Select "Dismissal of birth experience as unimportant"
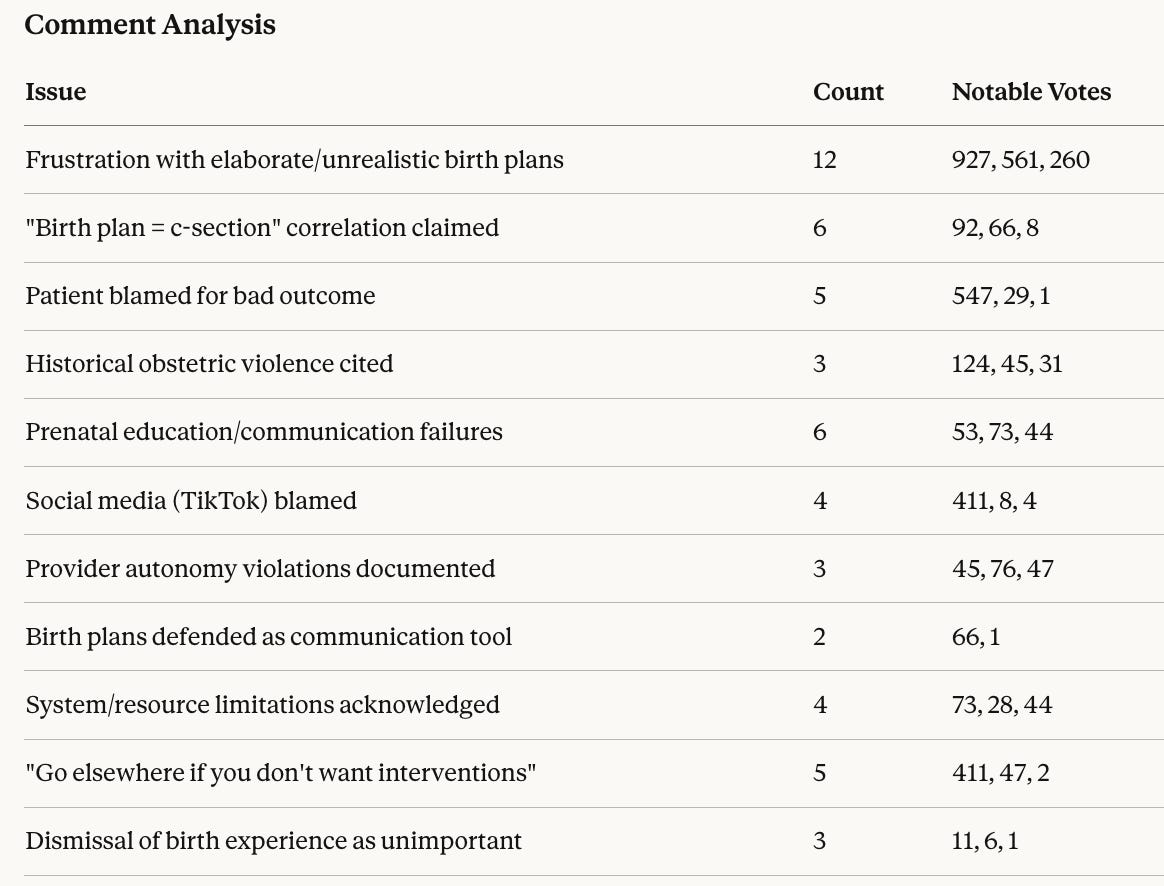Viewport: 1164px width, 886px height. (273, 841)
